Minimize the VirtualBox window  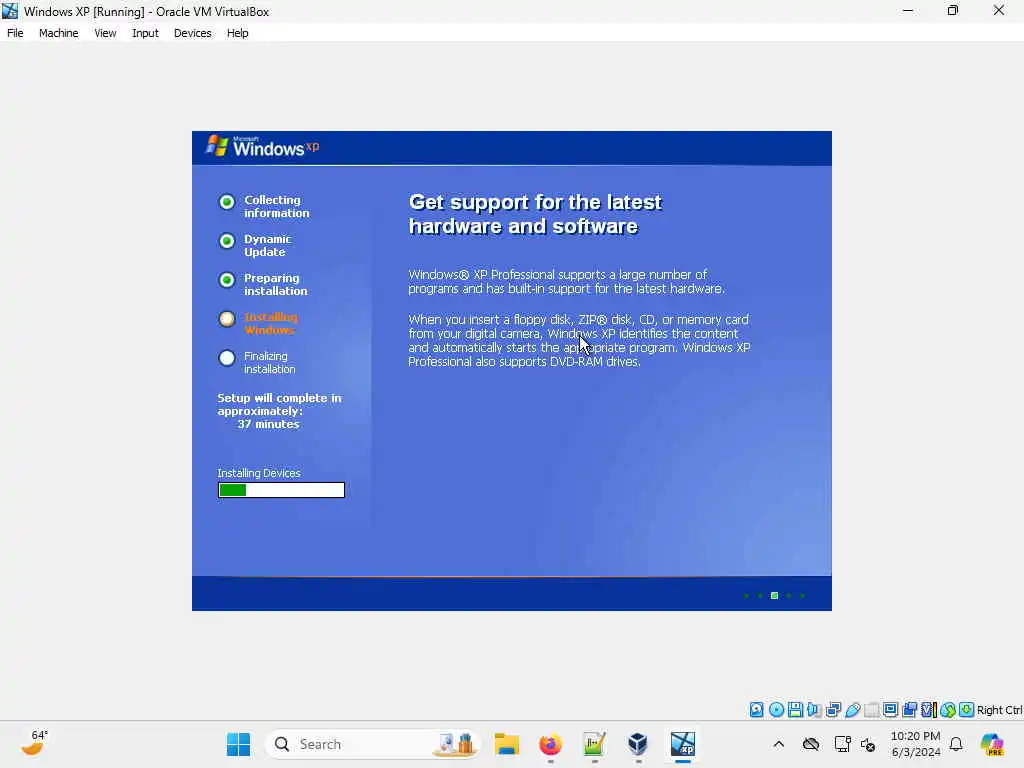[x=908, y=11]
